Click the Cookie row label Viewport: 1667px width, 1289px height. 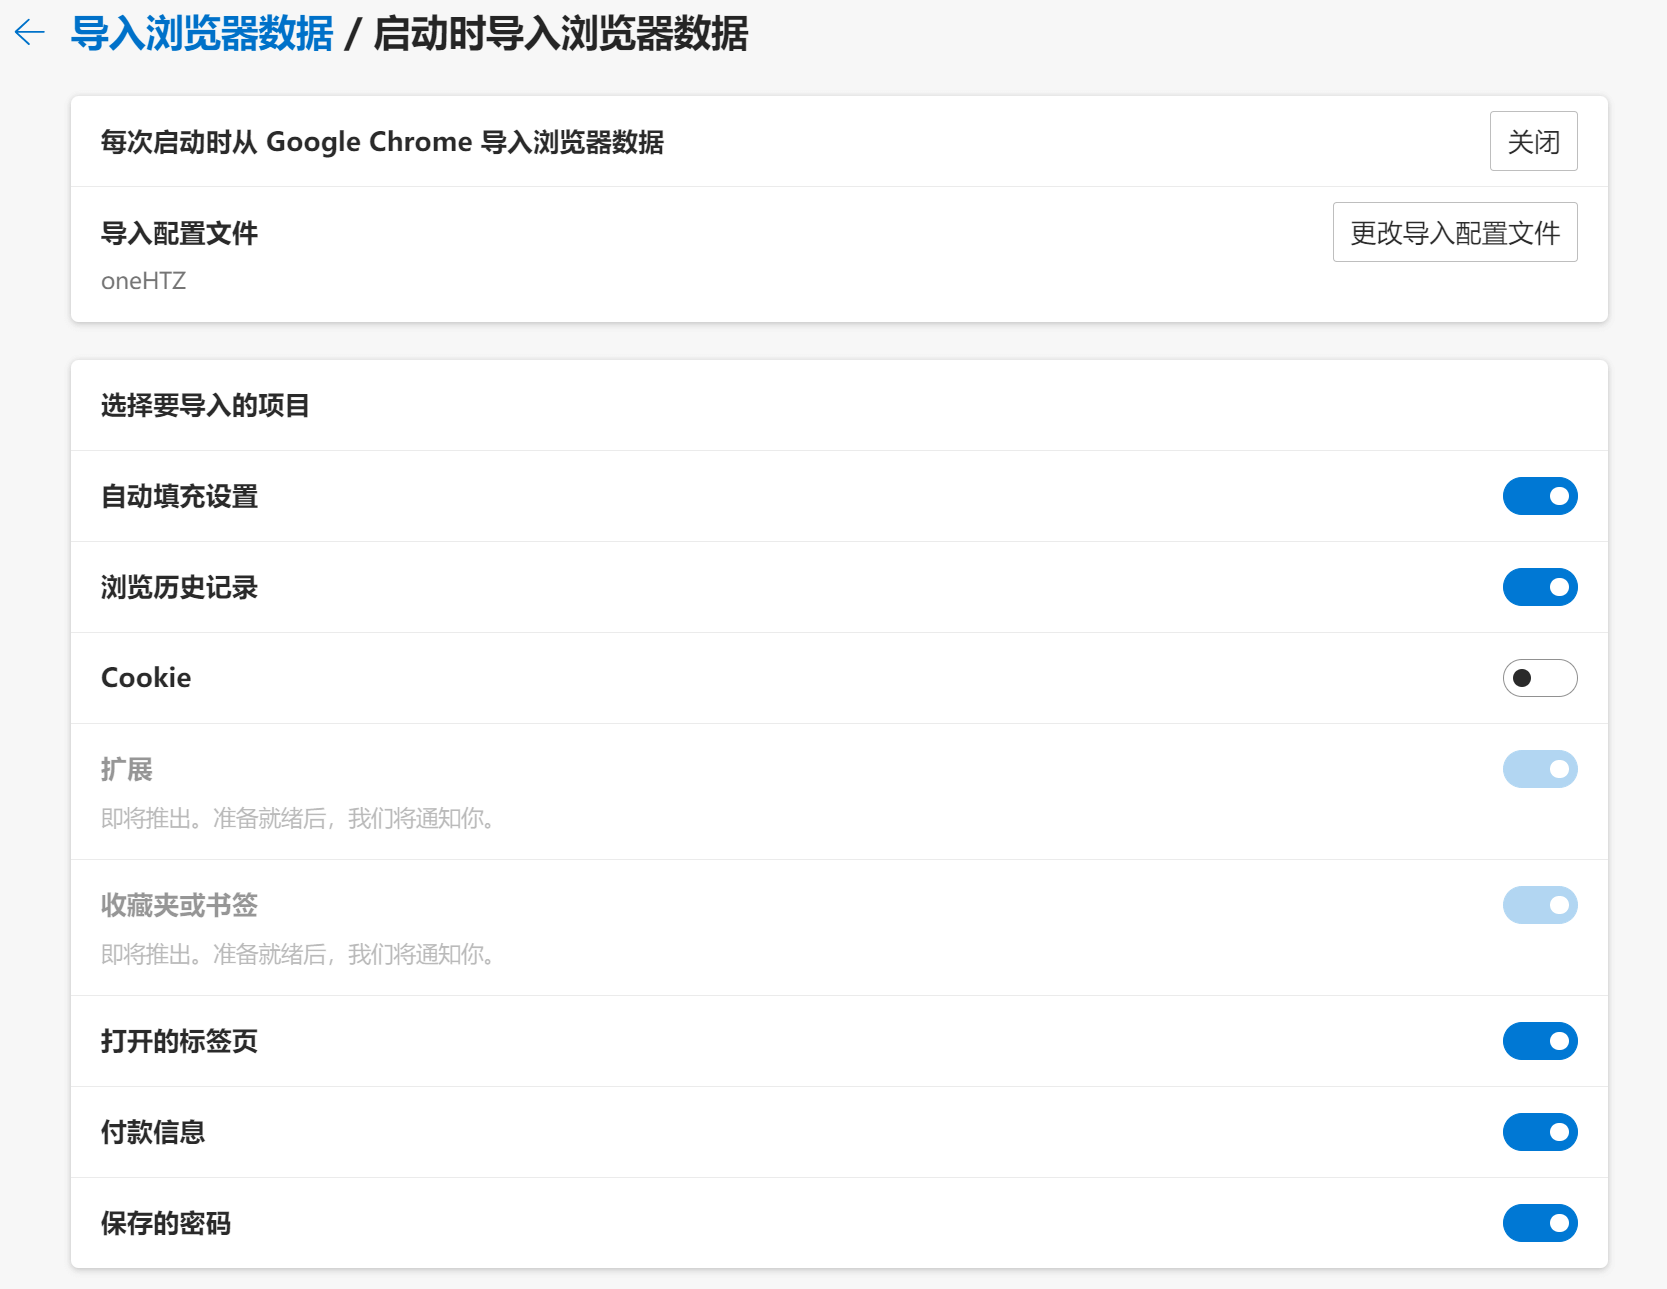(145, 678)
